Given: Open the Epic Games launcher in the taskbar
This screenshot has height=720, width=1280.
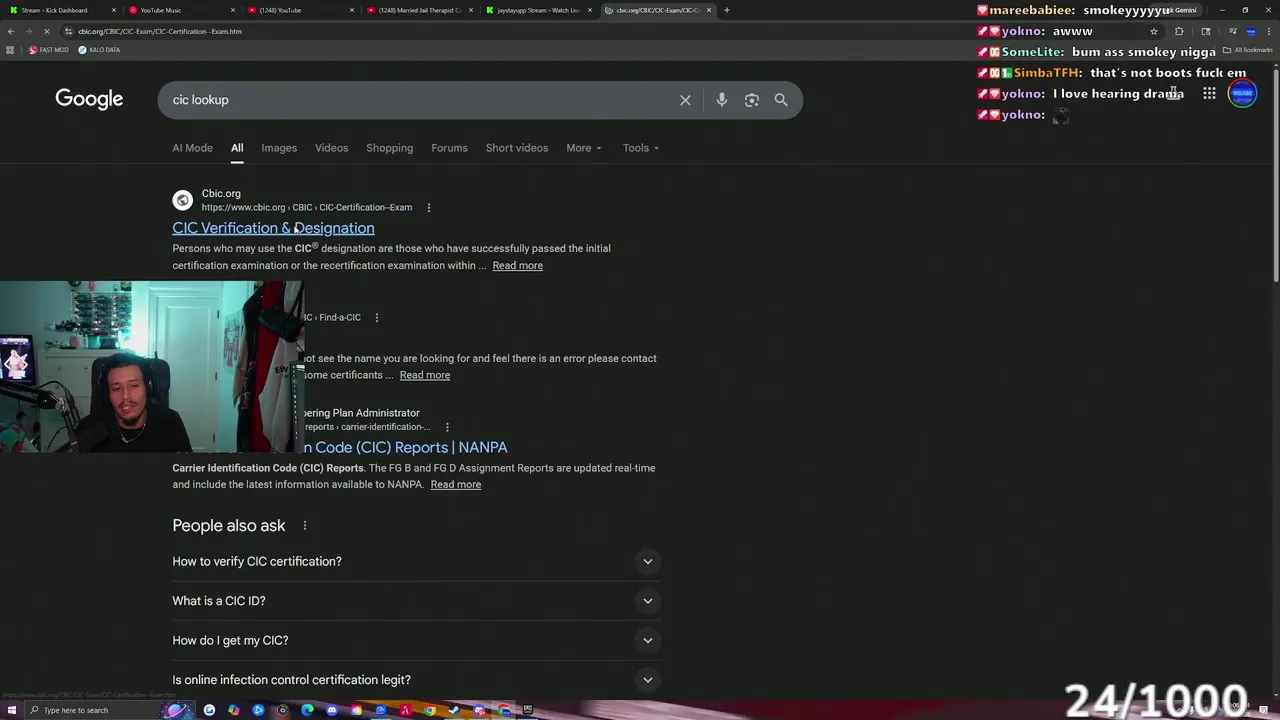Looking at the screenshot, I should (x=527, y=710).
